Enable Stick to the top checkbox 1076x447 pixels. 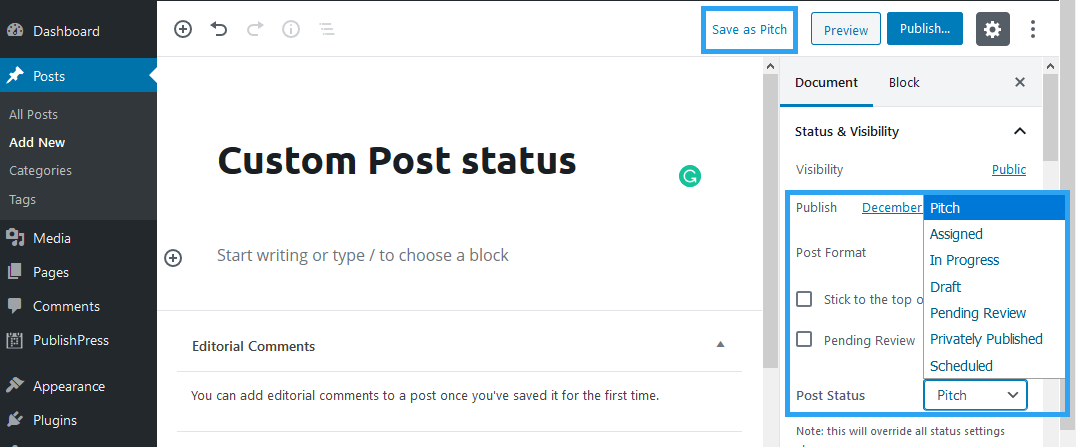point(804,299)
